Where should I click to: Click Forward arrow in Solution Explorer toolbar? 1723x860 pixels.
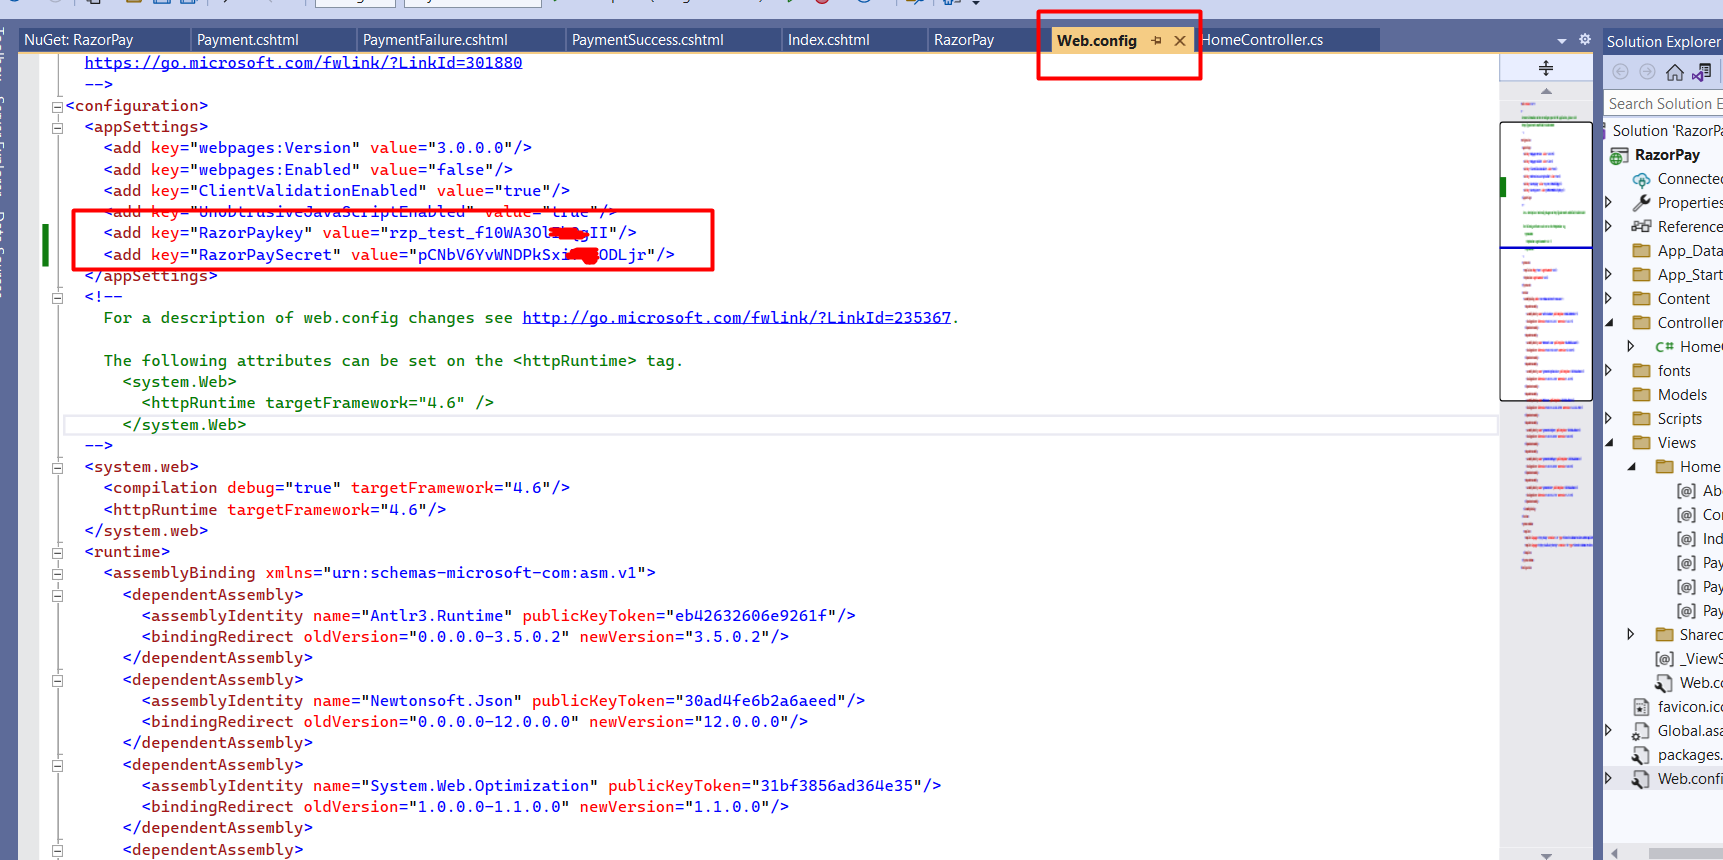(x=1647, y=72)
